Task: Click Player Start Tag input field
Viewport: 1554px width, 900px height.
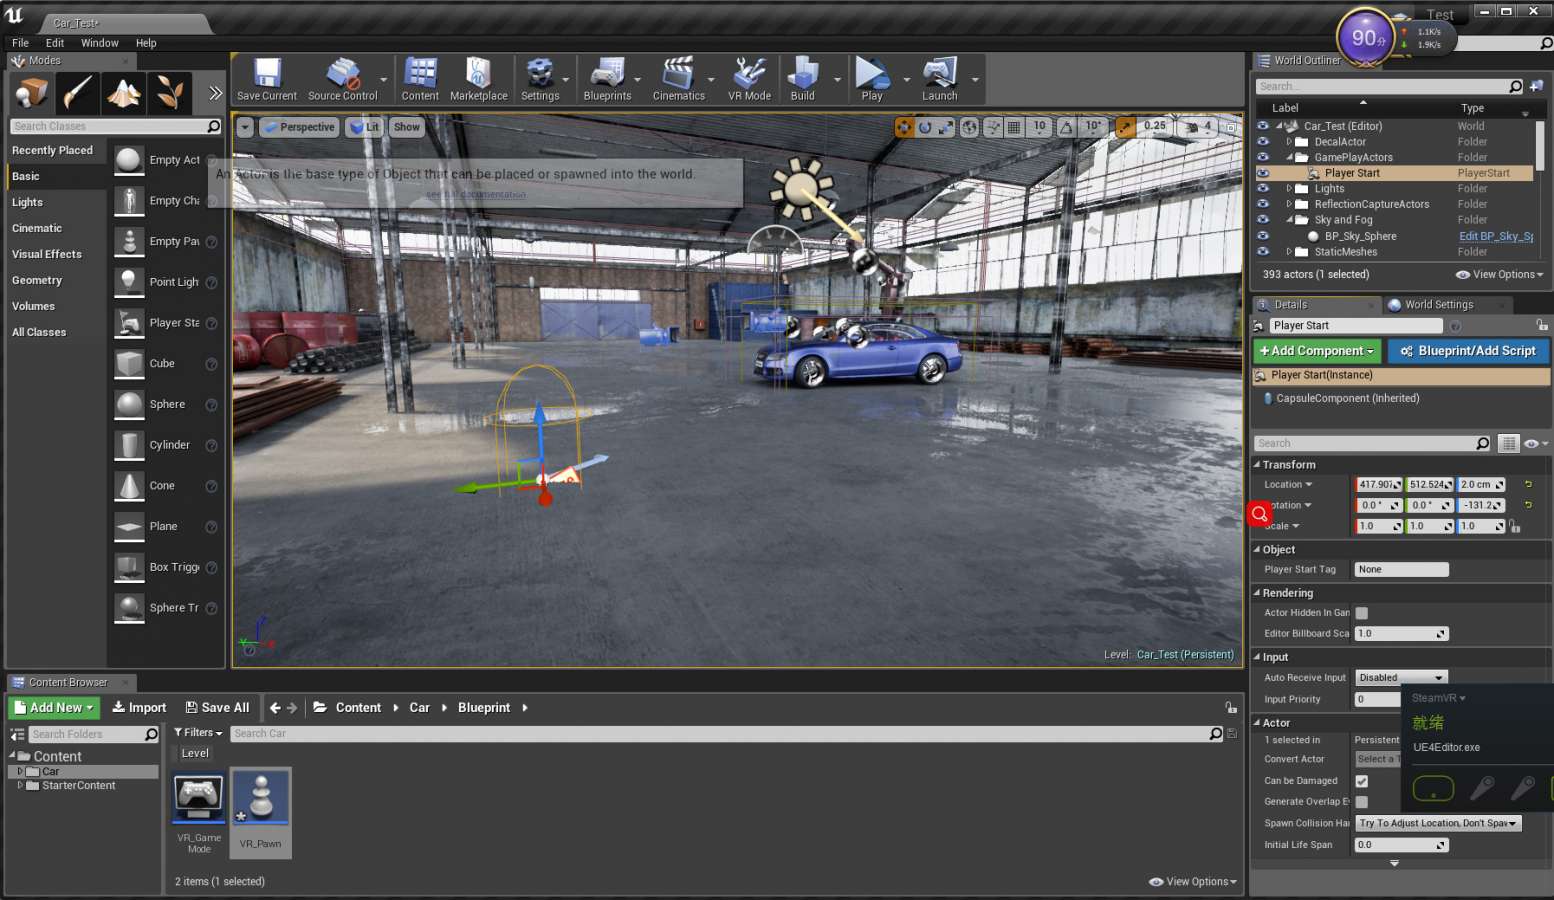Action: (1401, 570)
